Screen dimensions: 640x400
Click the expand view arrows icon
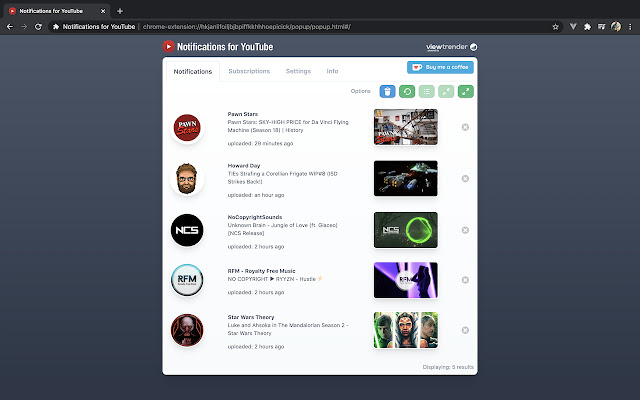click(x=466, y=91)
